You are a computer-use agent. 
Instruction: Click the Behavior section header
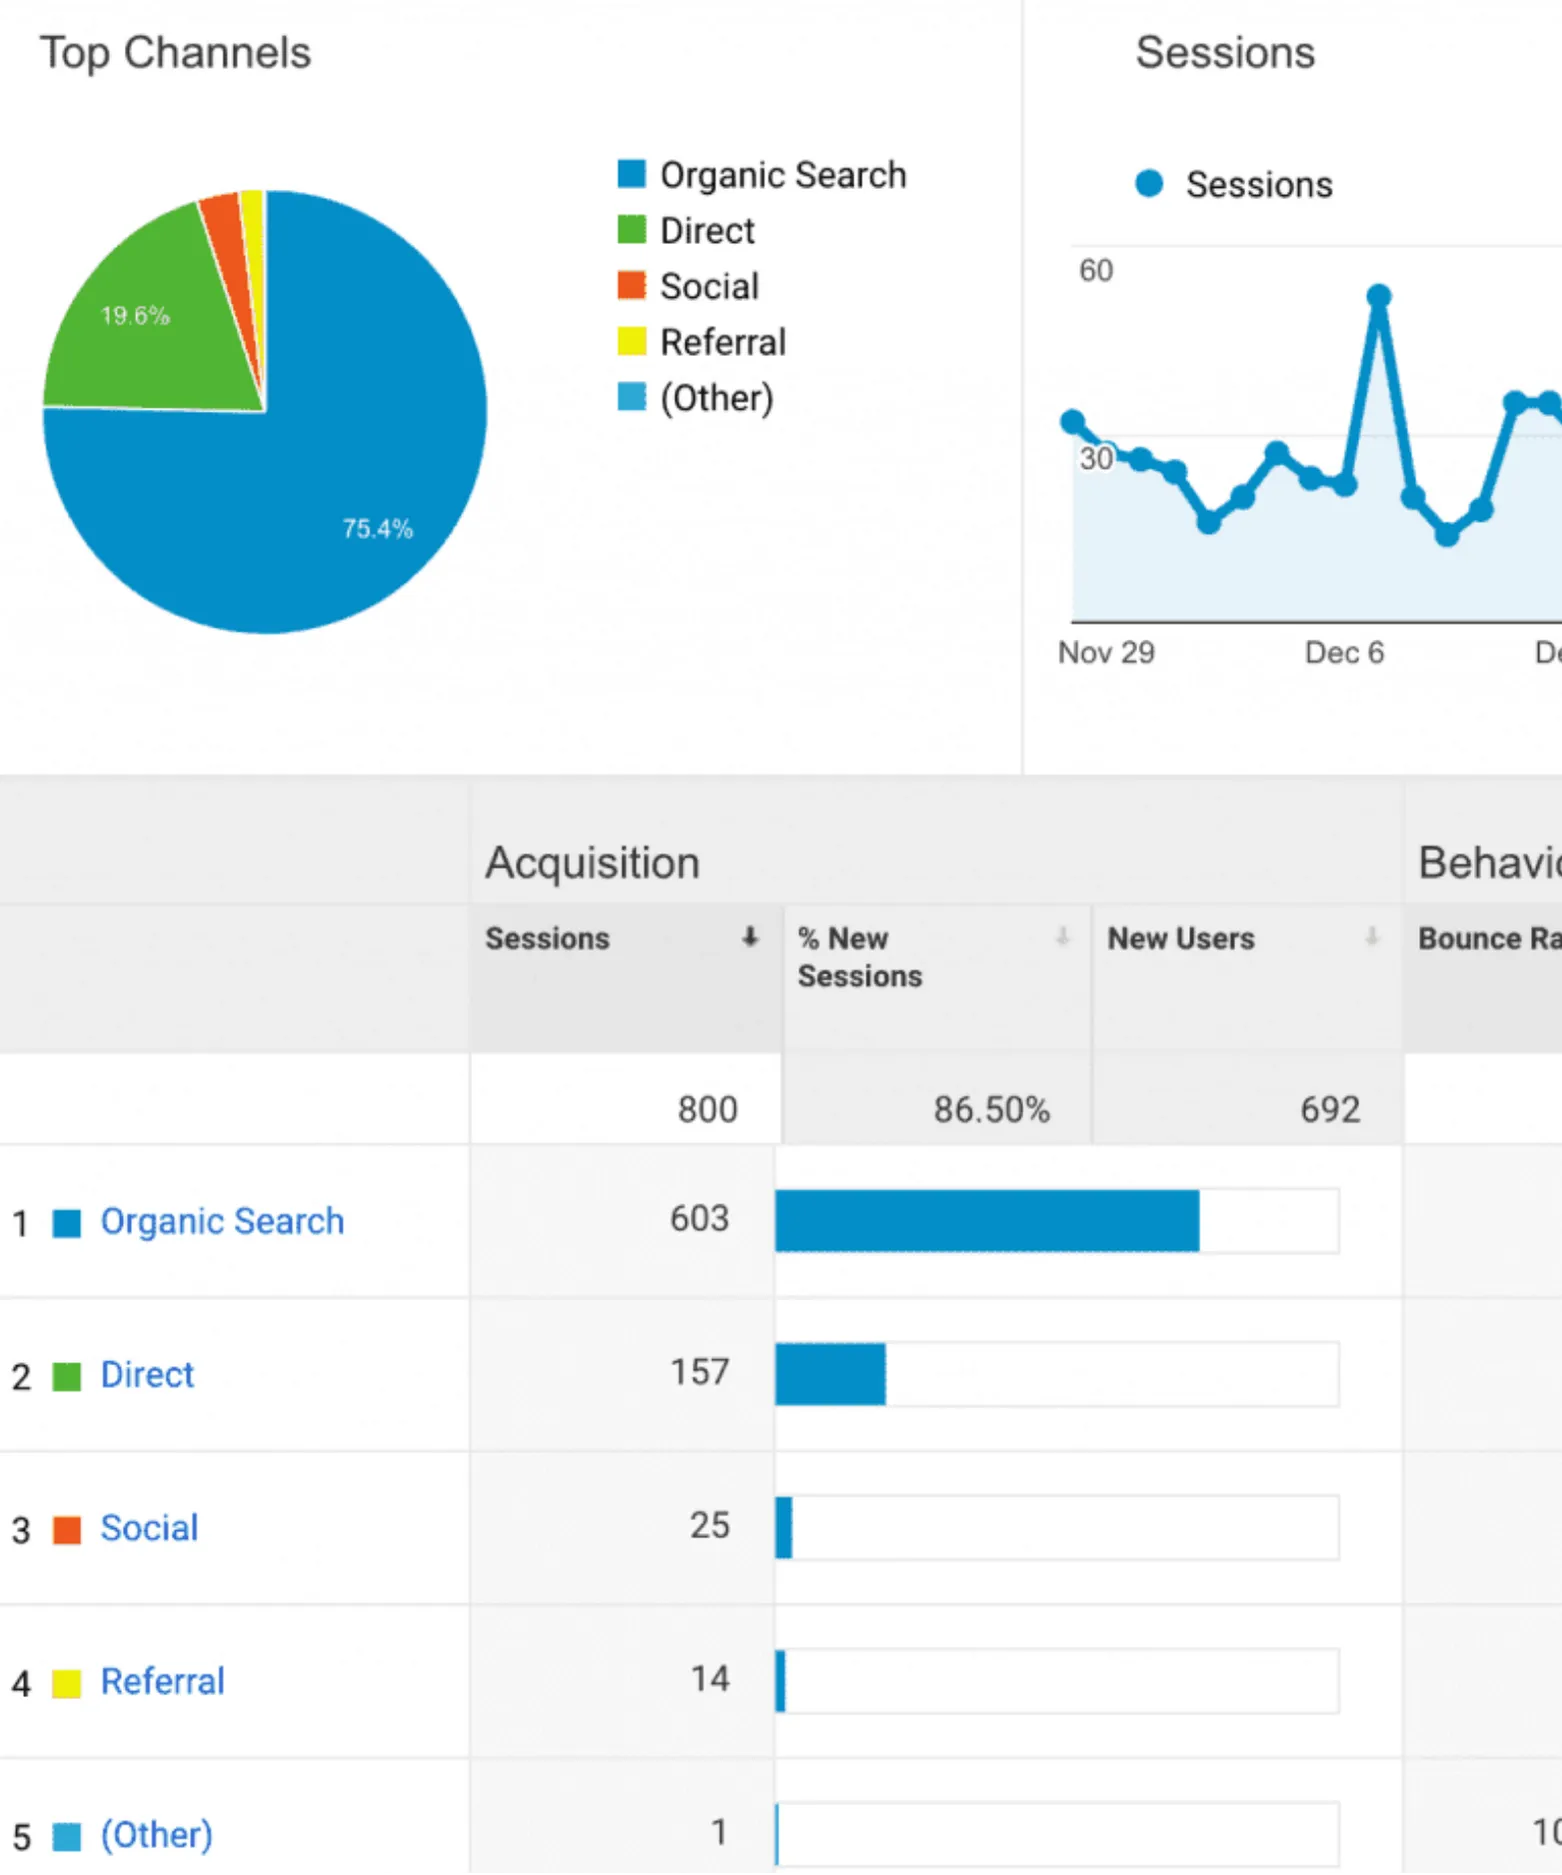[x=1488, y=863]
